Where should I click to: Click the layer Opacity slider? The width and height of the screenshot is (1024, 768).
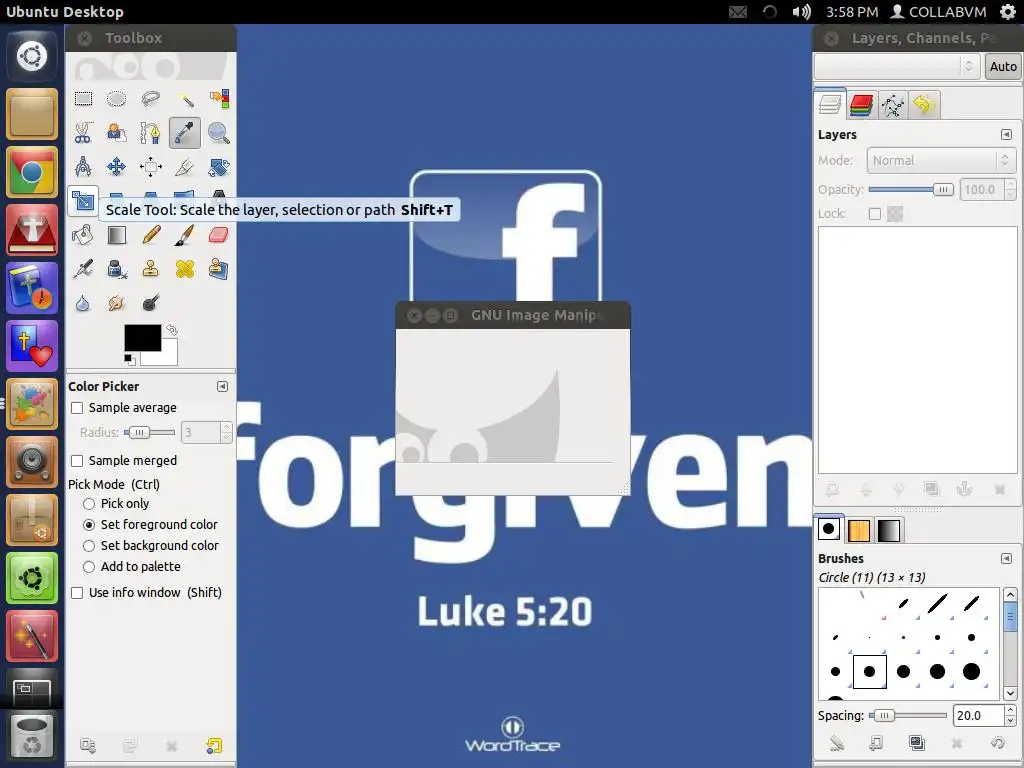pyautogui.click(x=911, y=189)
